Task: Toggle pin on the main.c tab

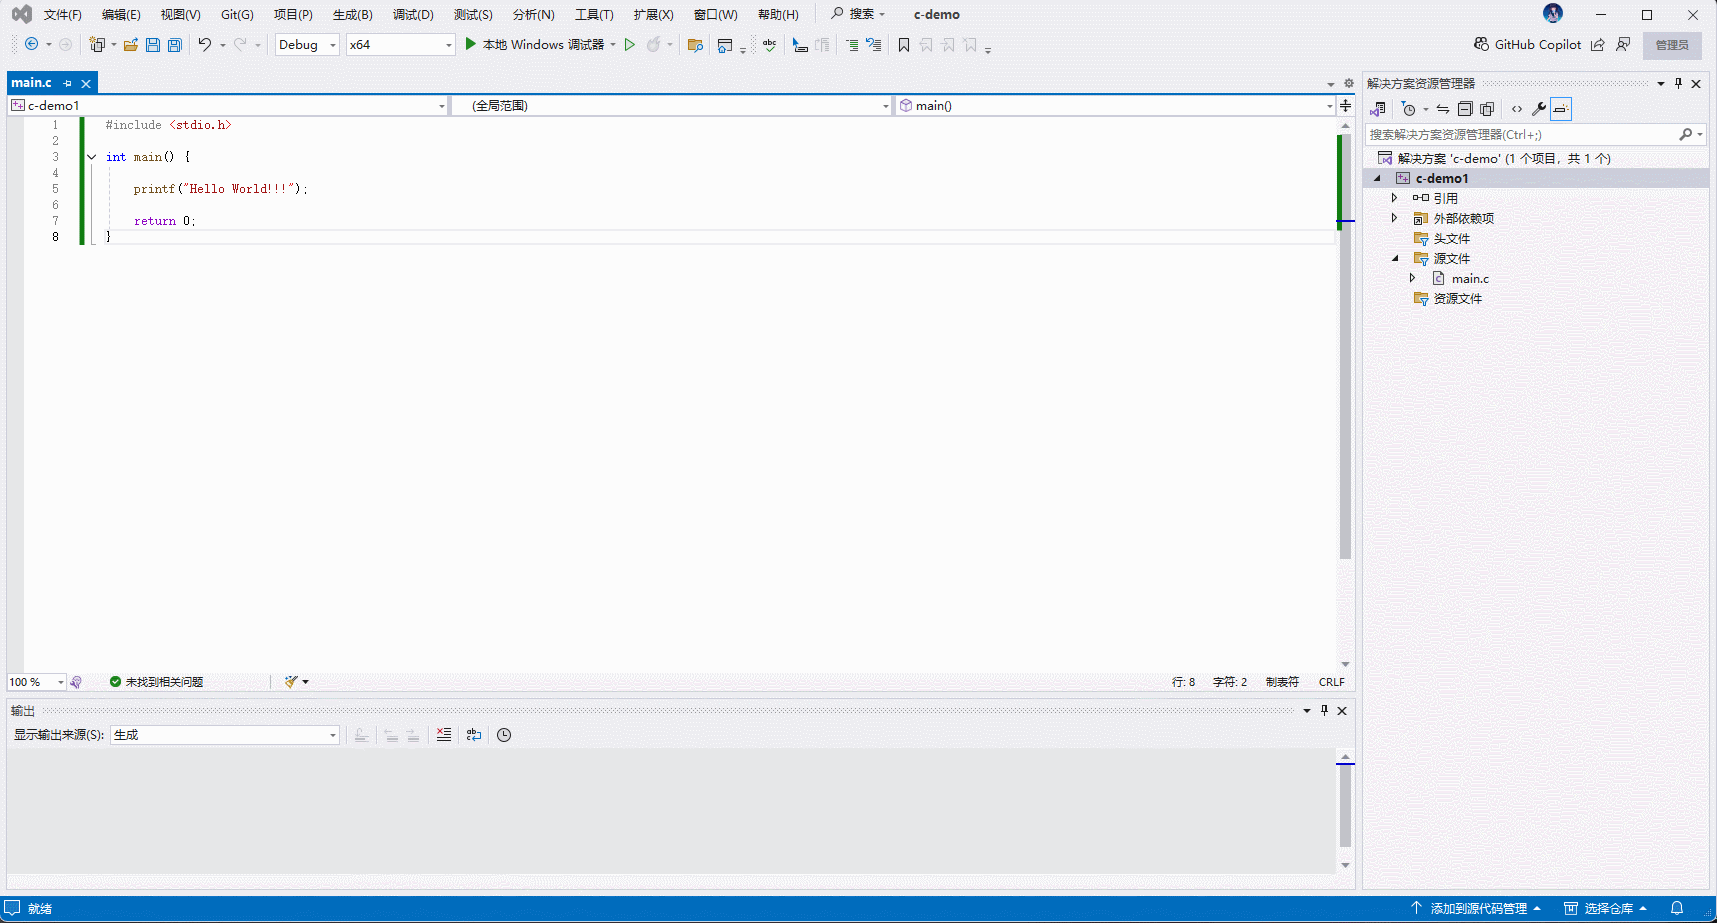Action: pyautogui.click(x=68, y=83)
